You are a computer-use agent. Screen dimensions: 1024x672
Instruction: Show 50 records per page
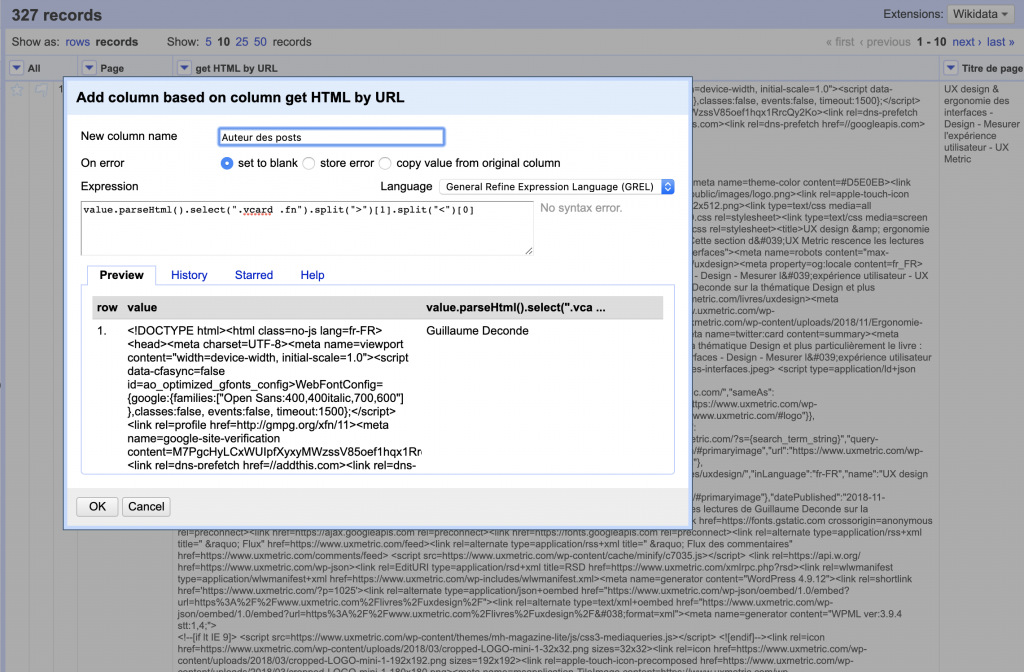coord(260,42)
